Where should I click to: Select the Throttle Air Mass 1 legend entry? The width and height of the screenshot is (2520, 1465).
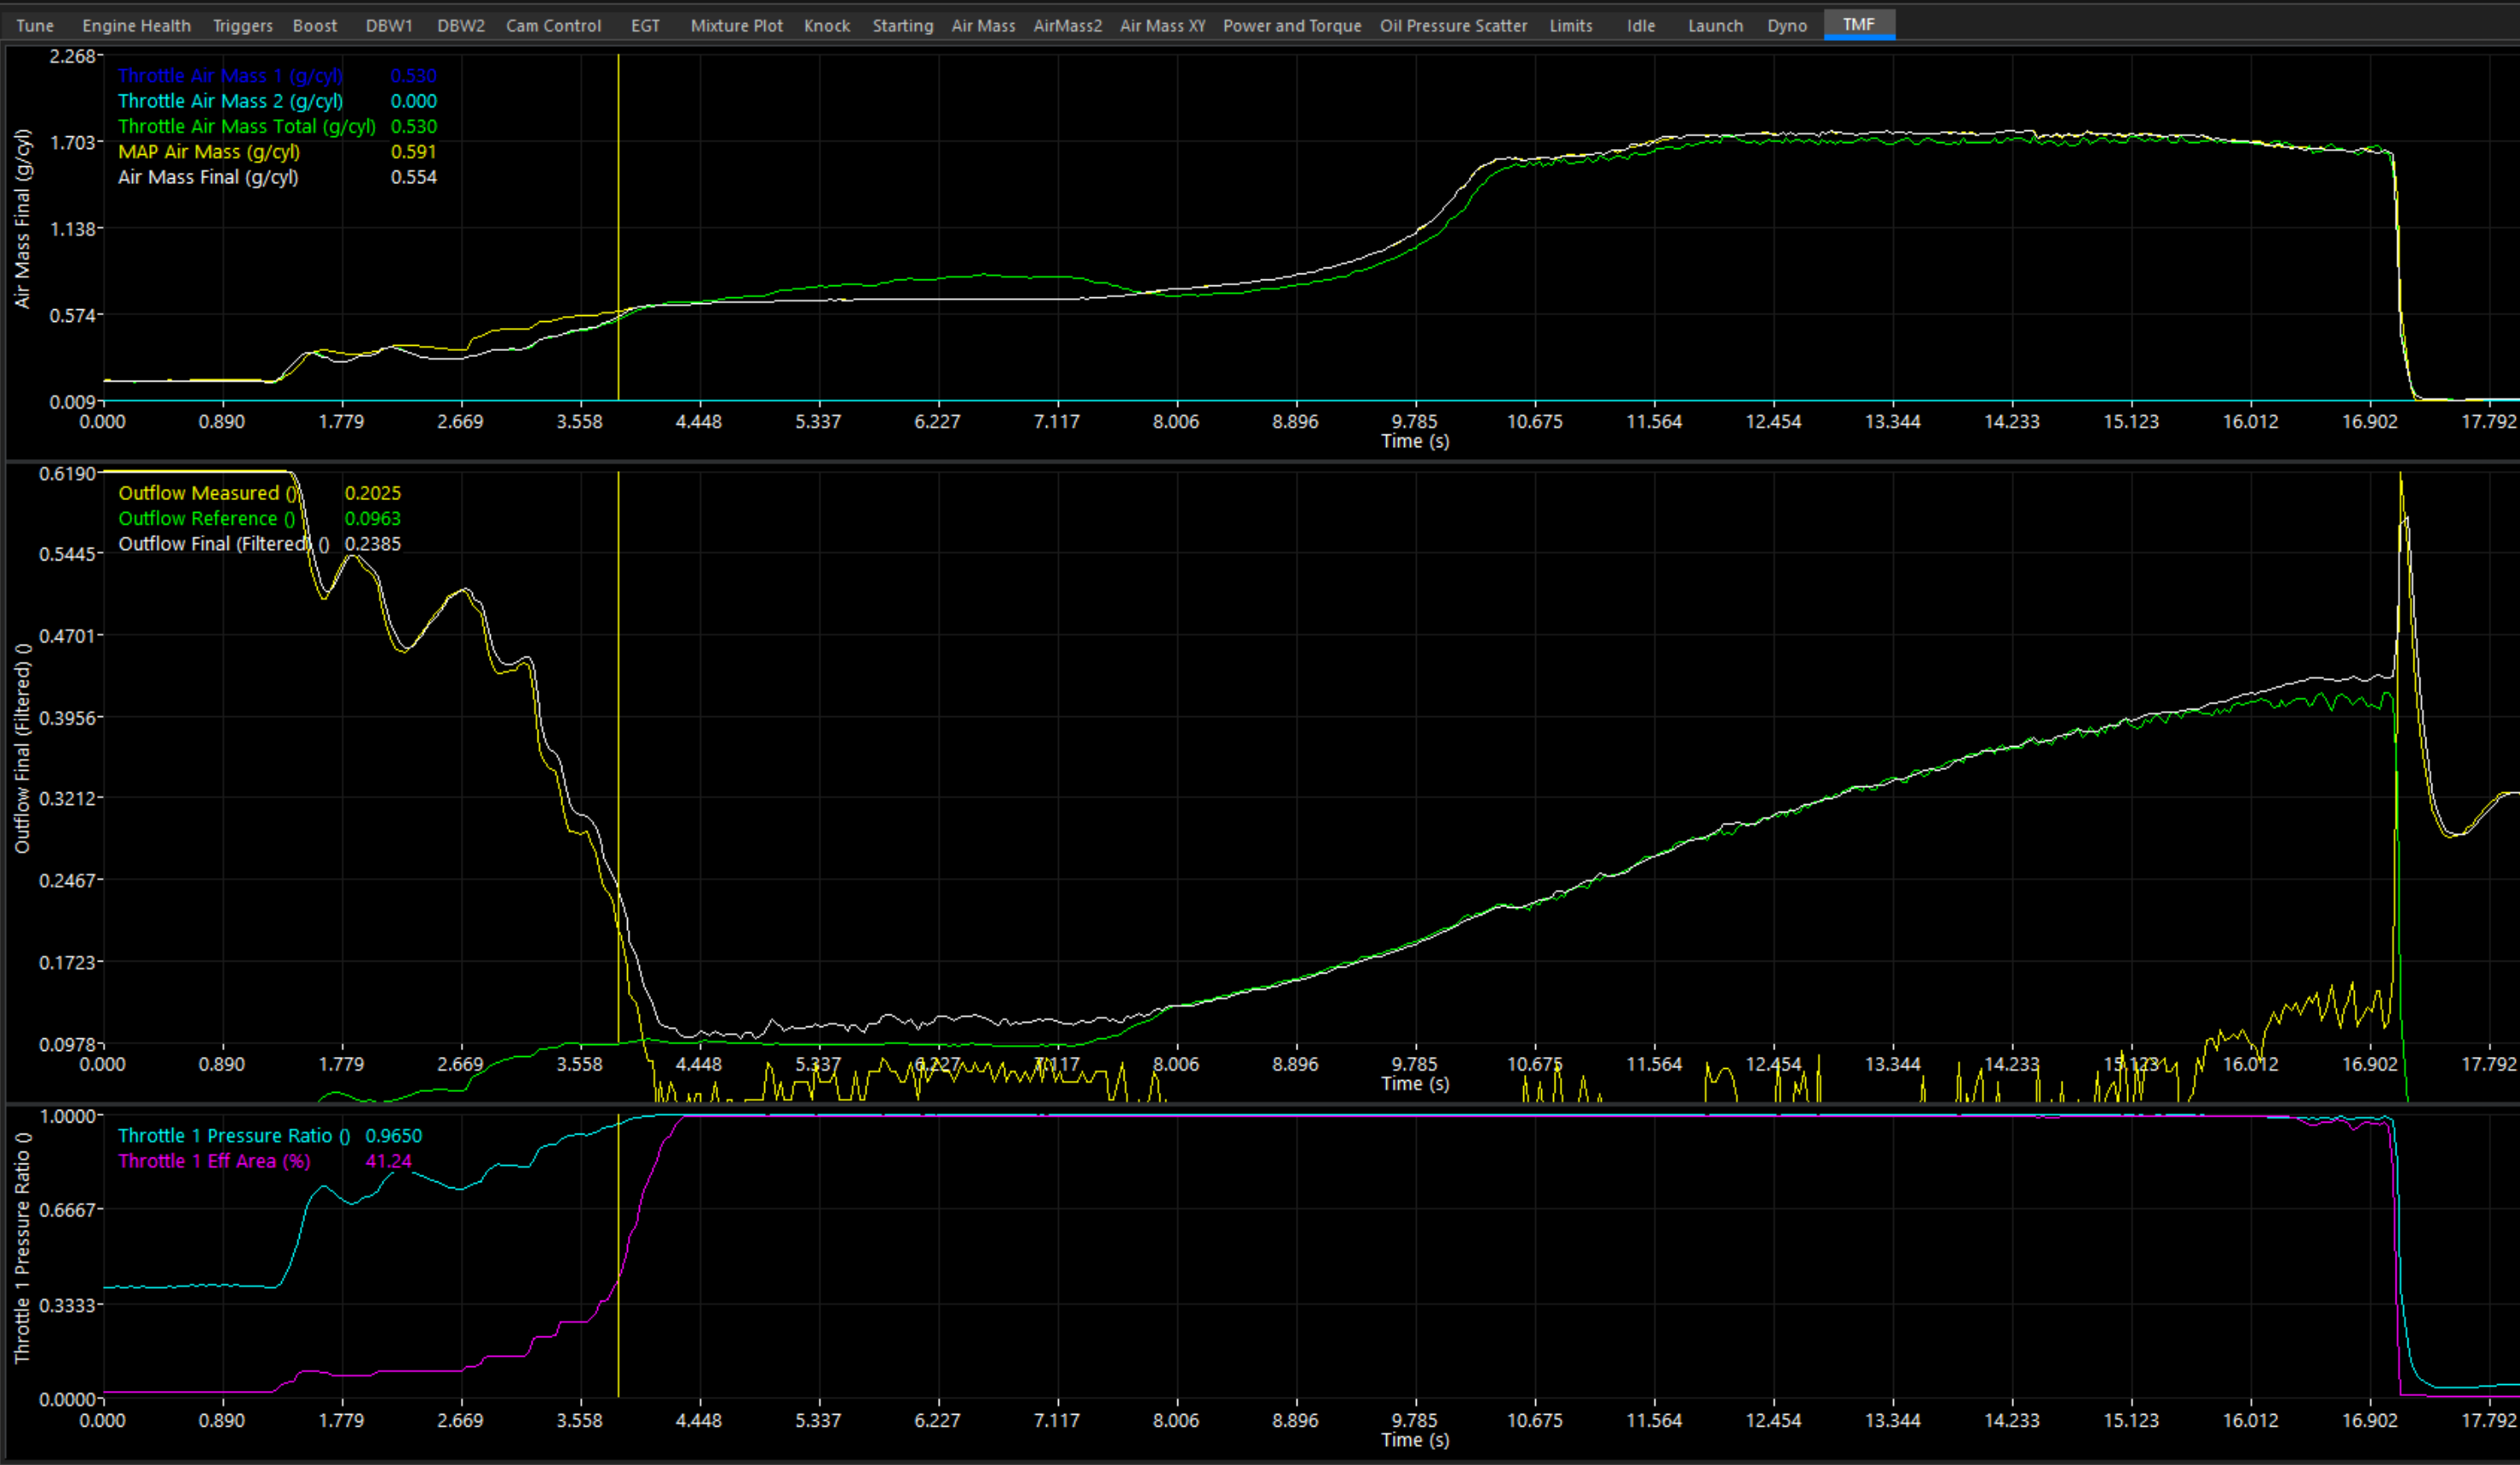pos(230,75)
